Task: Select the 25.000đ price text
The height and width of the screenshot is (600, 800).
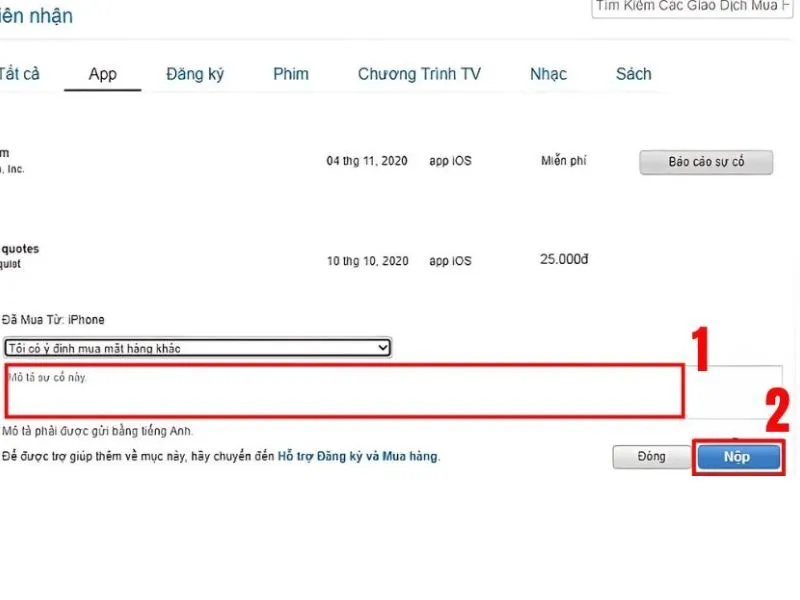Action: coord(564,259)
